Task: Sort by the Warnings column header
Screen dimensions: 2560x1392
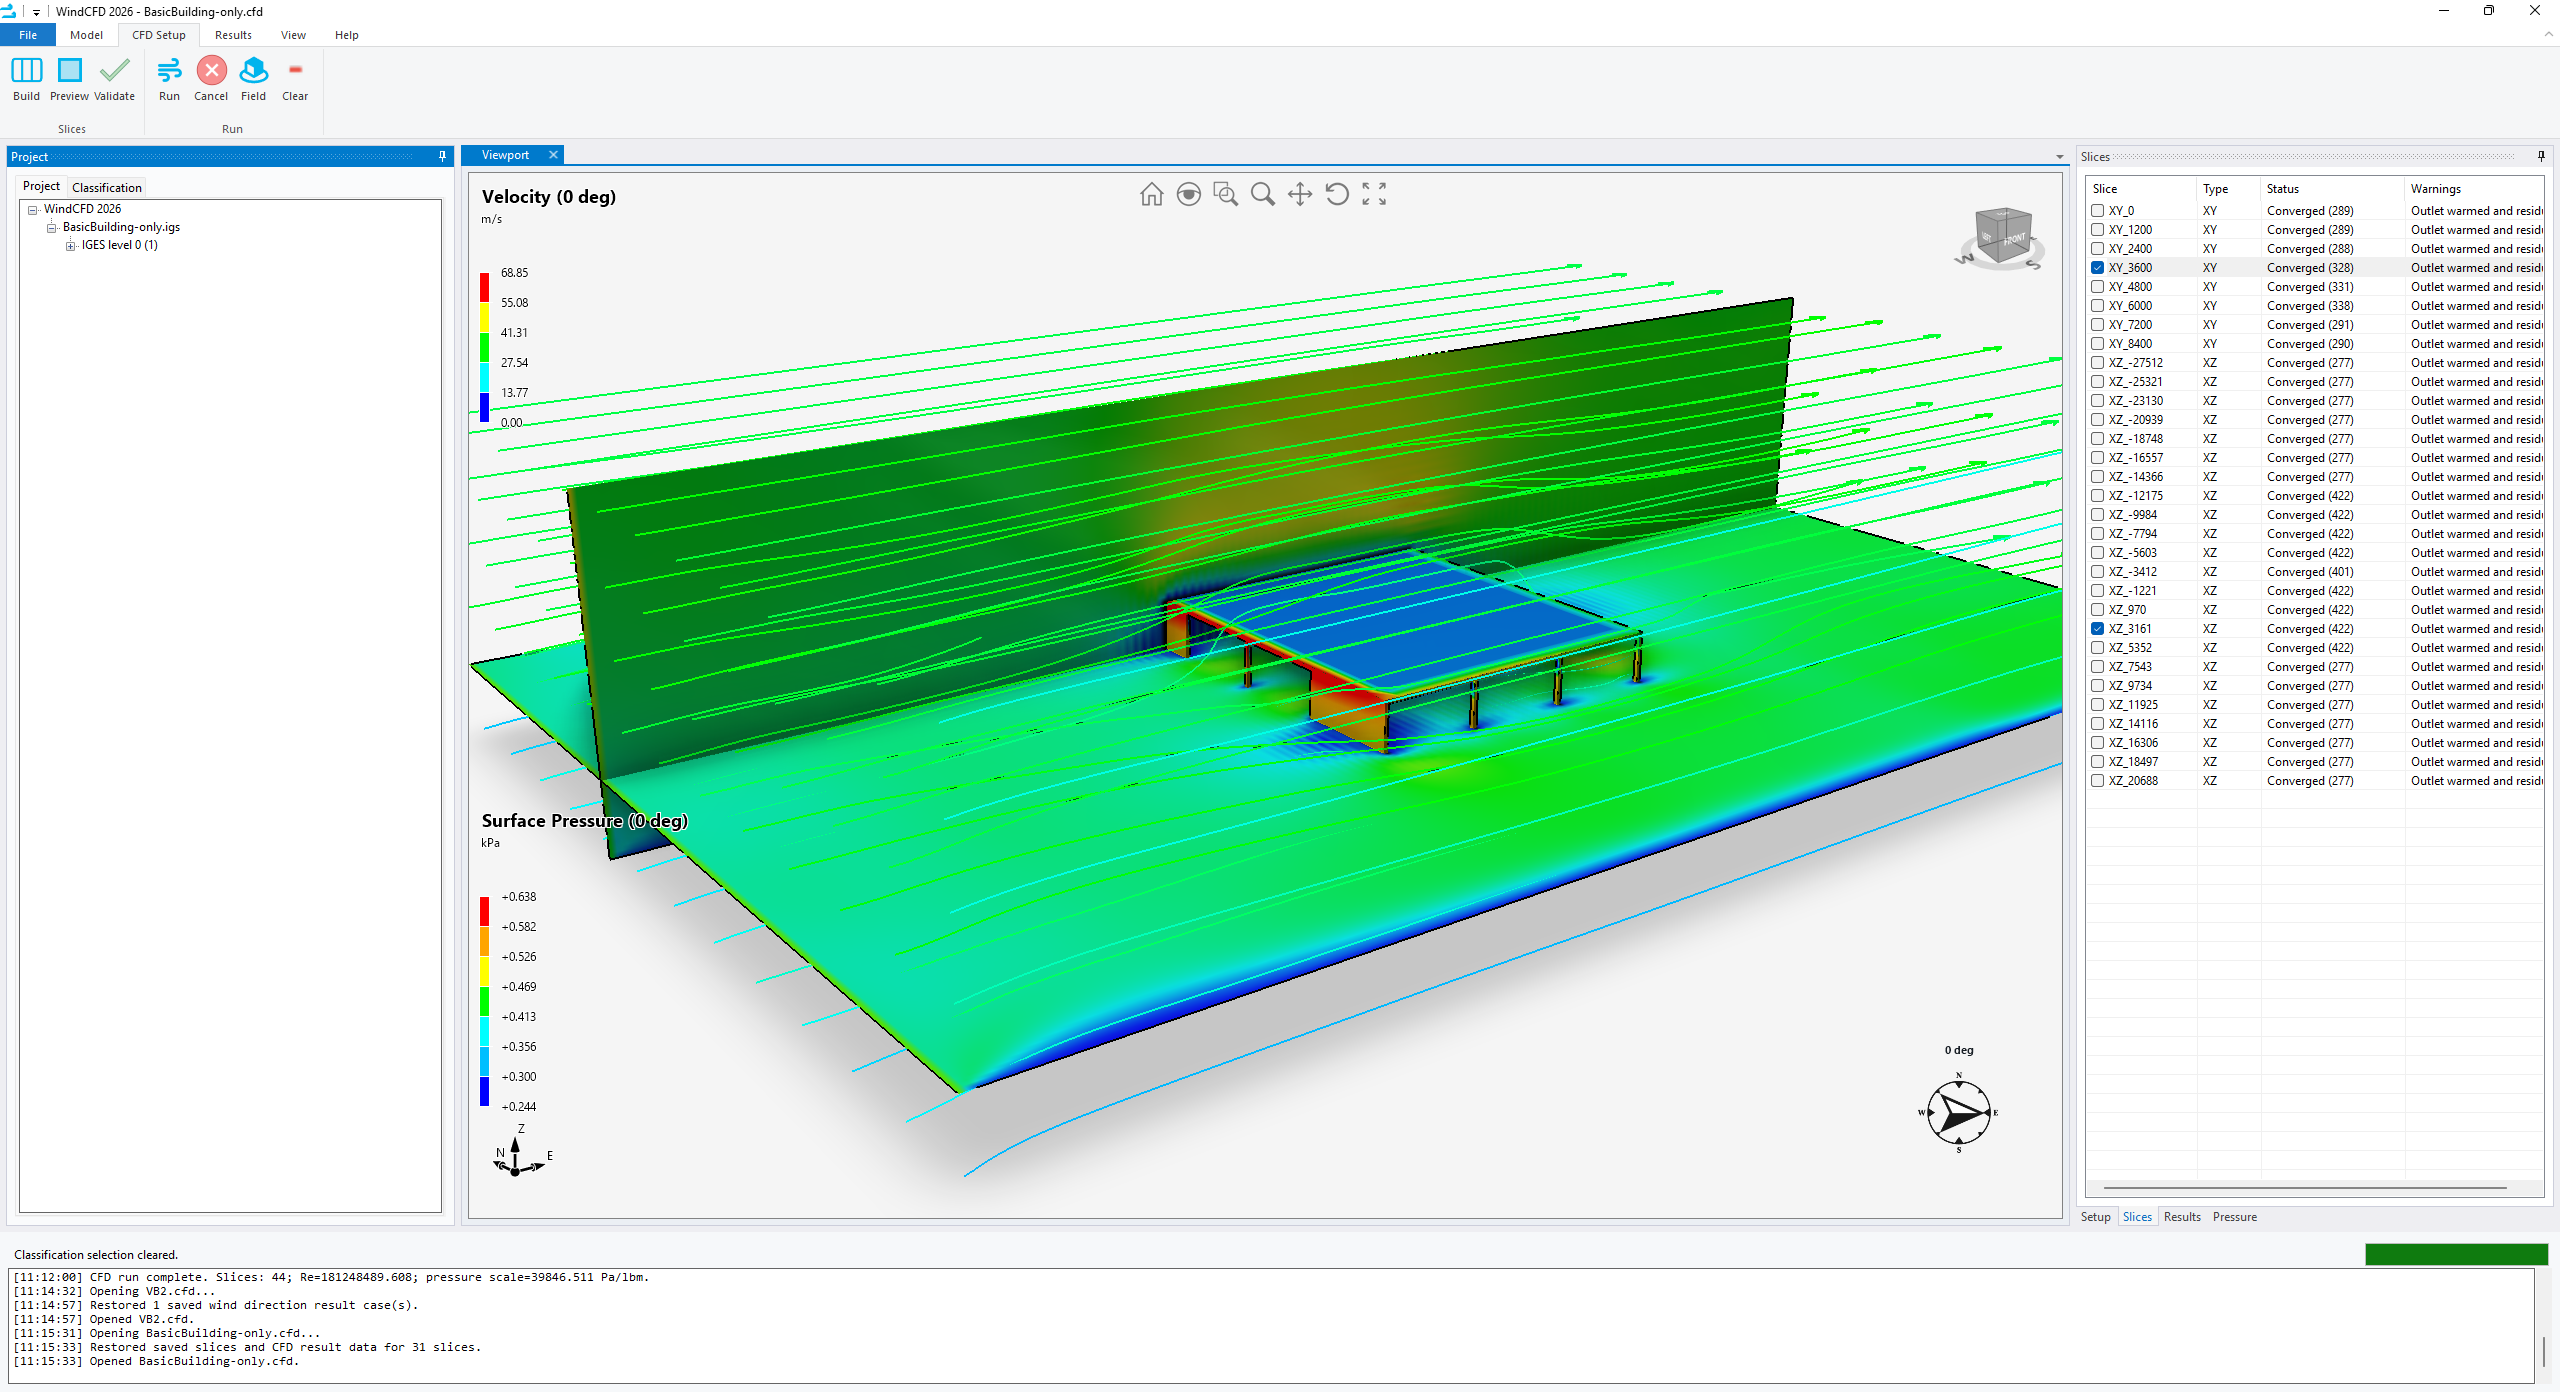Action: [x=2474, y=189]
